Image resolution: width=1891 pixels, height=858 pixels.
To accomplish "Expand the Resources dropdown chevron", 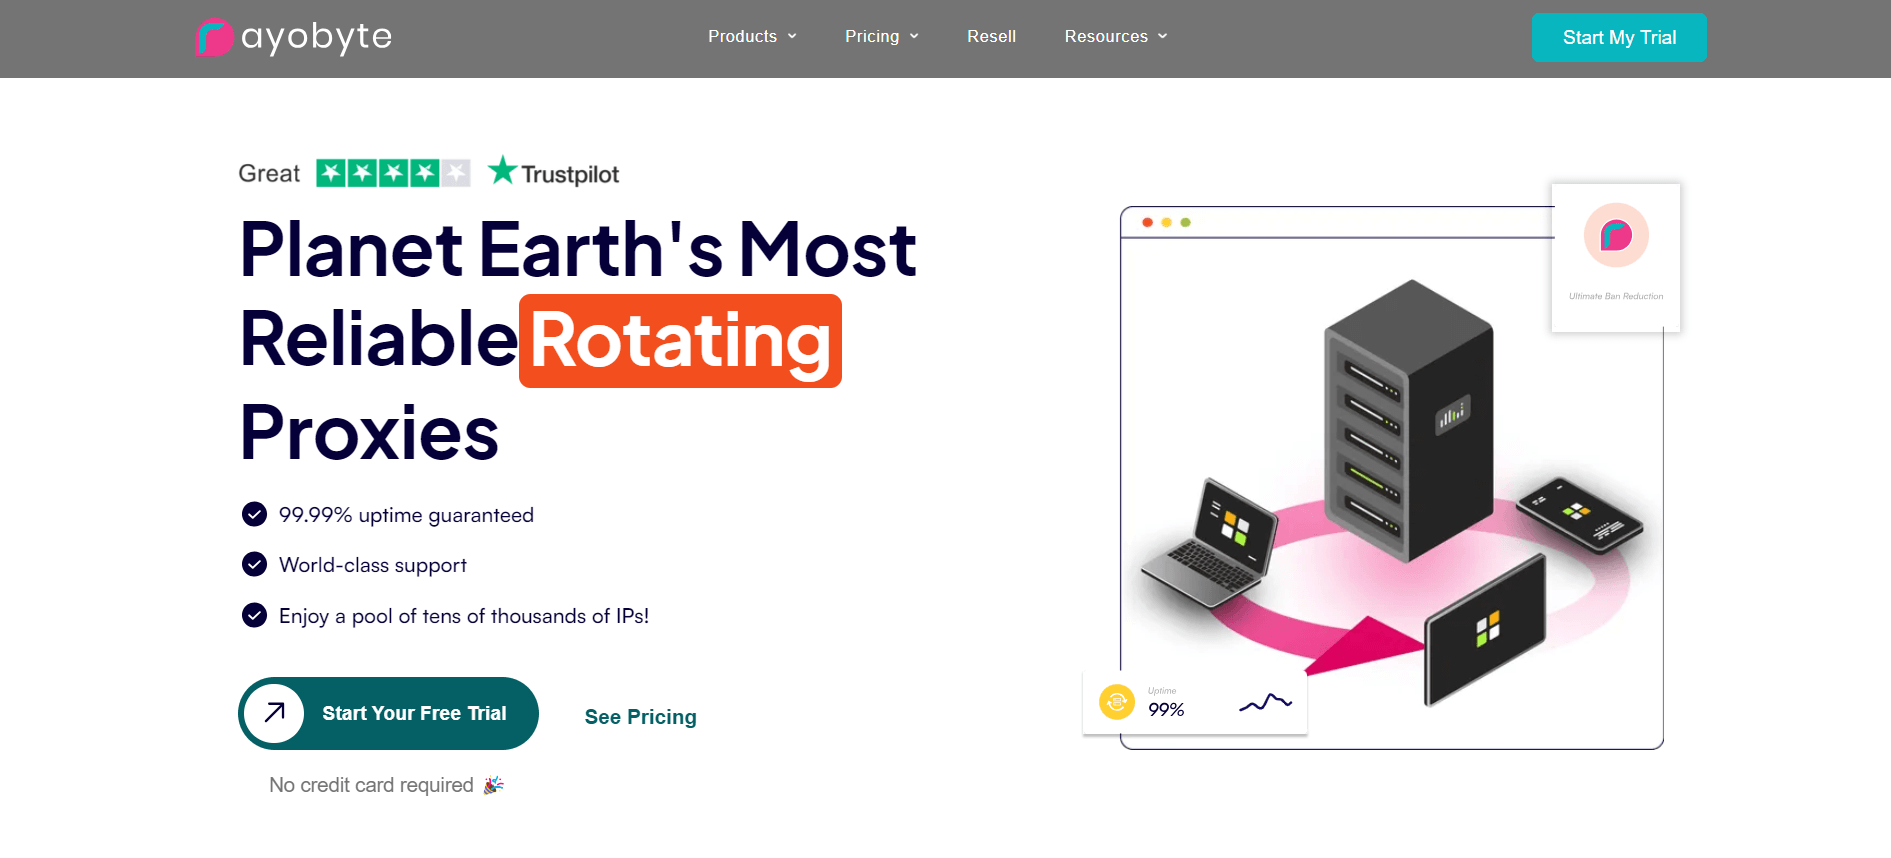I will click(x=1162, y=37).
